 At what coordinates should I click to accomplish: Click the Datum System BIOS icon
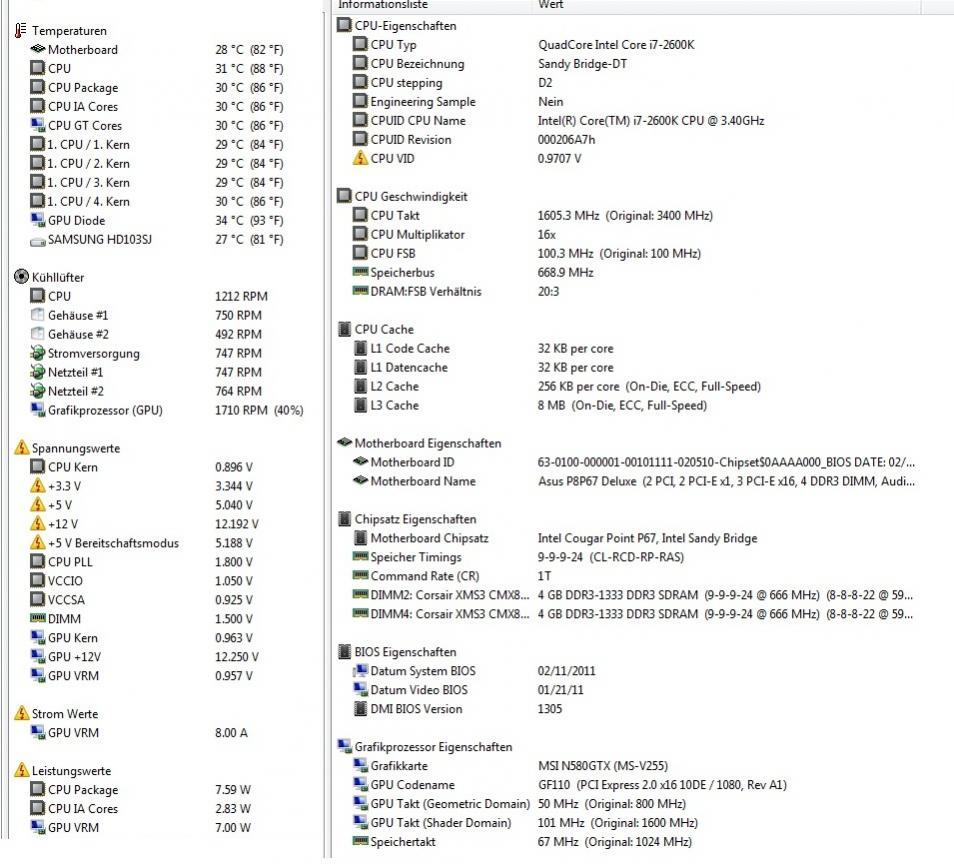pos(360,671)
